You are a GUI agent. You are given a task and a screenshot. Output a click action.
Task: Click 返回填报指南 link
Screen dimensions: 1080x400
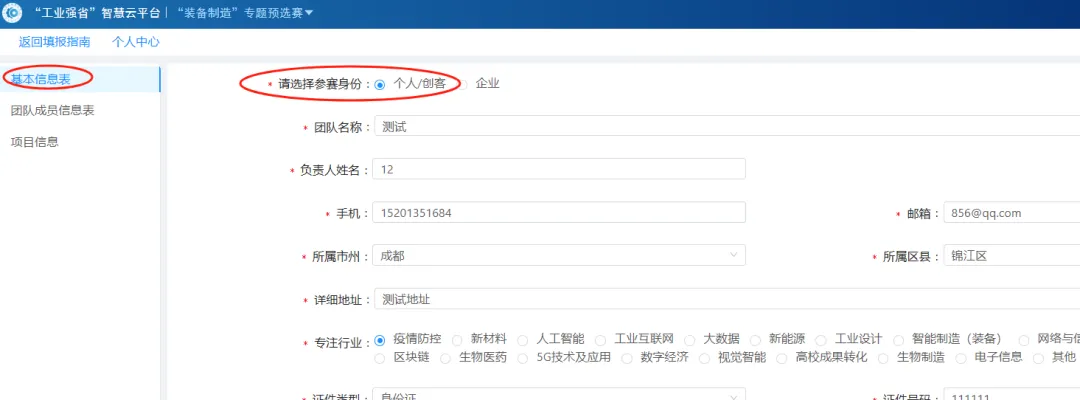pyautogui.click(x=54, y=42)
